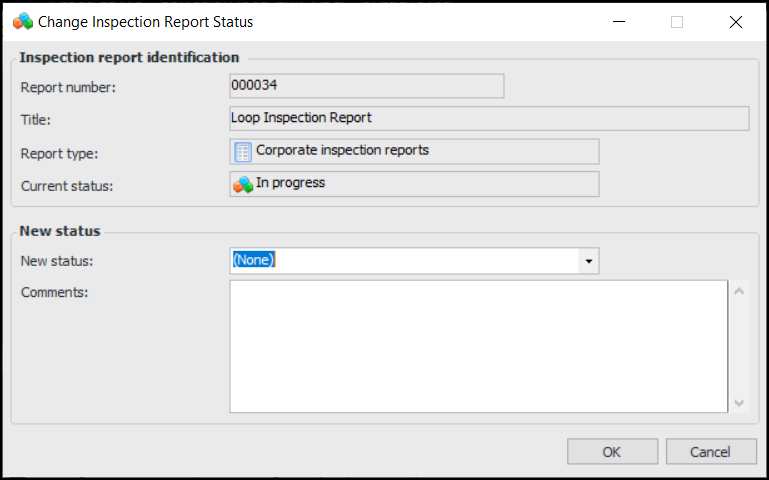Select the (None) text in New status box
Viewport: 769px width, 480px height.
point(253,260)
